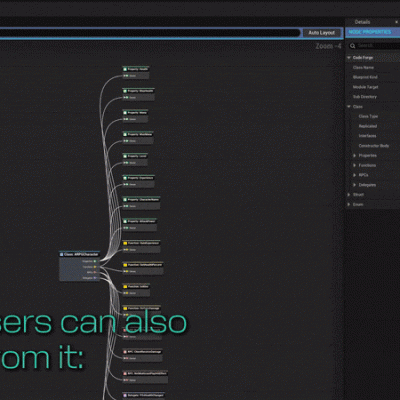Click the Property CharacterName node icon
The image size is (400, 400).
[x=125, y=200]
